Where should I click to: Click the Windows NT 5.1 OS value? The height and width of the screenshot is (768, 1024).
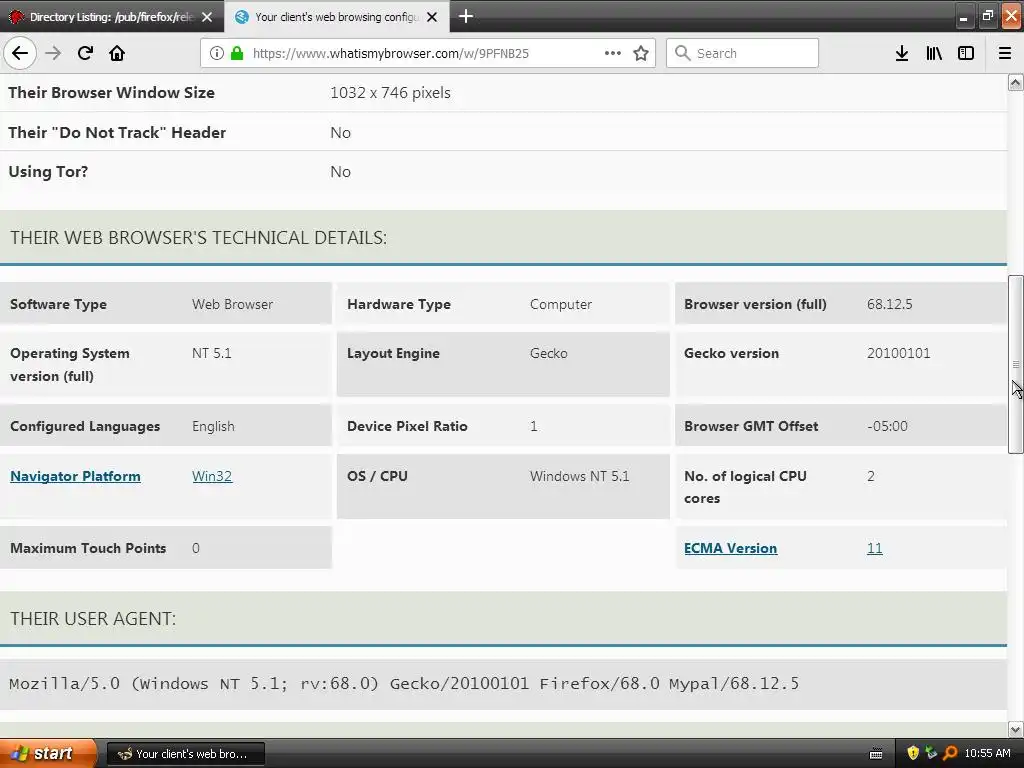point(579,476)
